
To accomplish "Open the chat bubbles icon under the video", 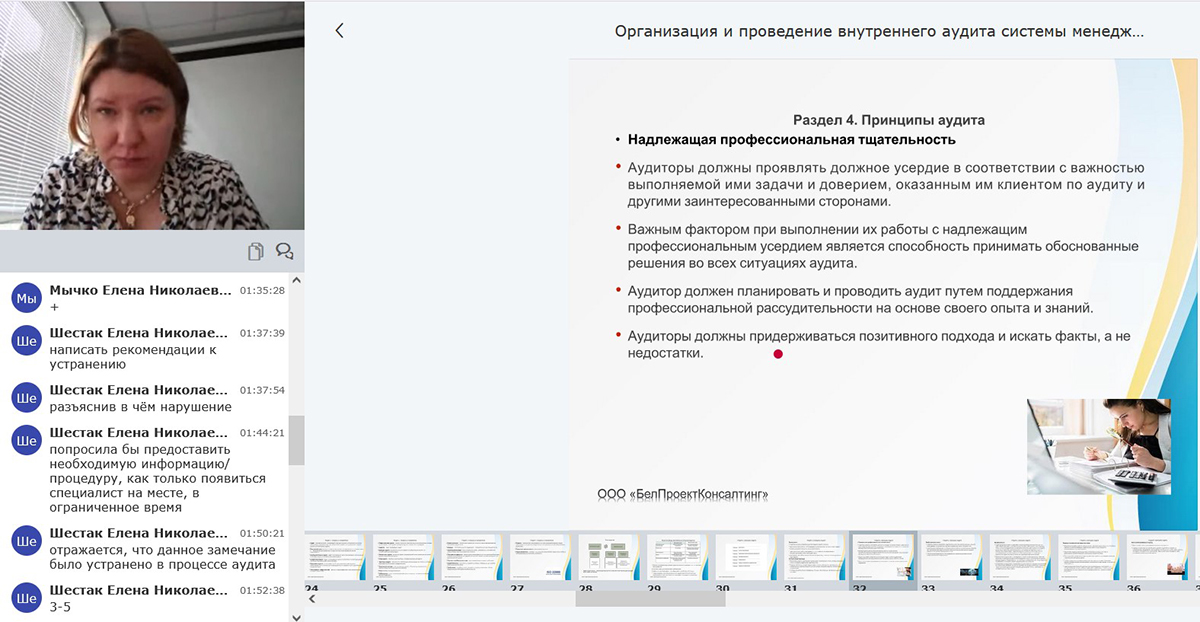I will click(x=284, y=251).
